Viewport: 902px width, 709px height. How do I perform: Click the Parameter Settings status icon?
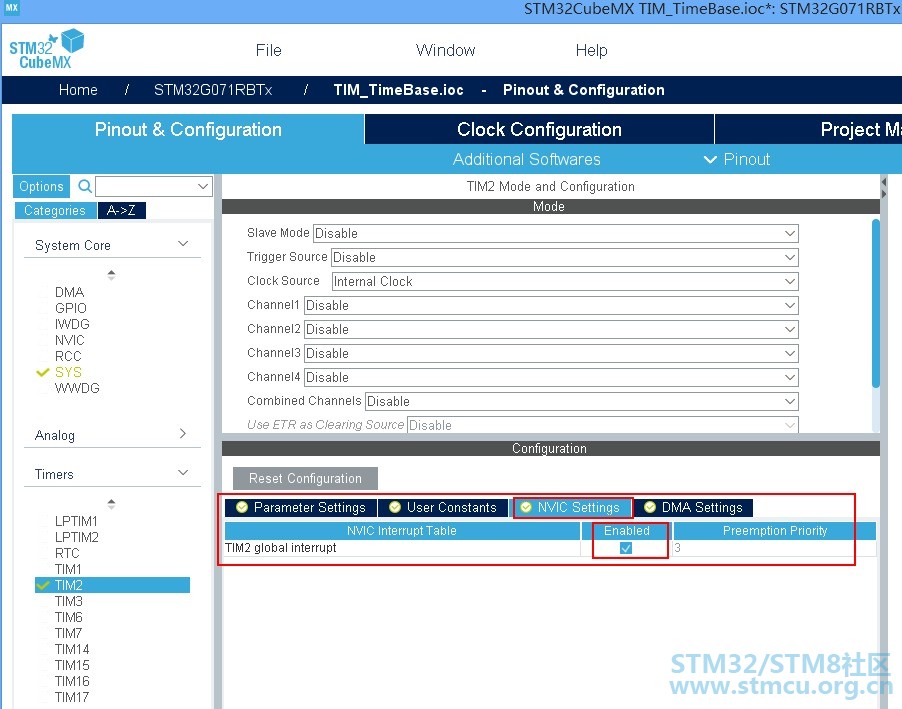(x=242, y=507)
